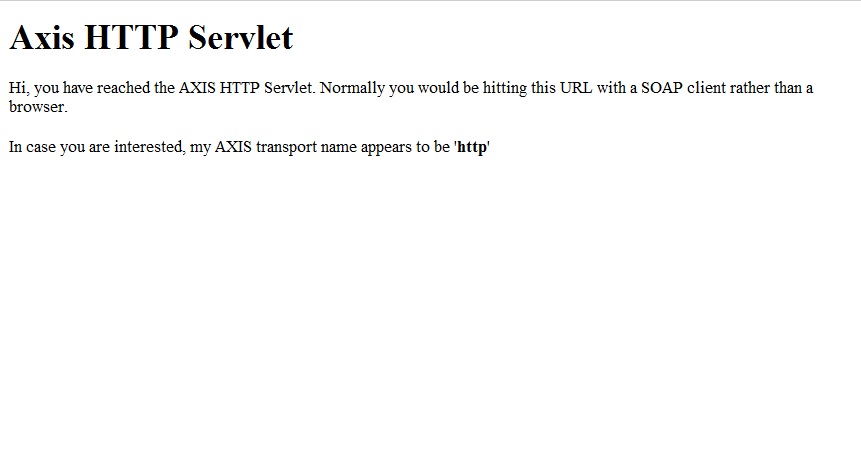Click the word 'Servlet' in the heading
861x460 pixels.
241,37
